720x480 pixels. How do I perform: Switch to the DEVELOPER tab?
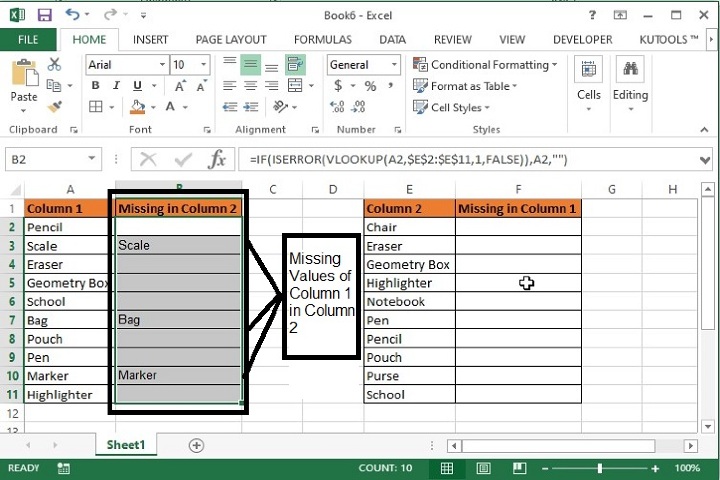click(583, 40)
